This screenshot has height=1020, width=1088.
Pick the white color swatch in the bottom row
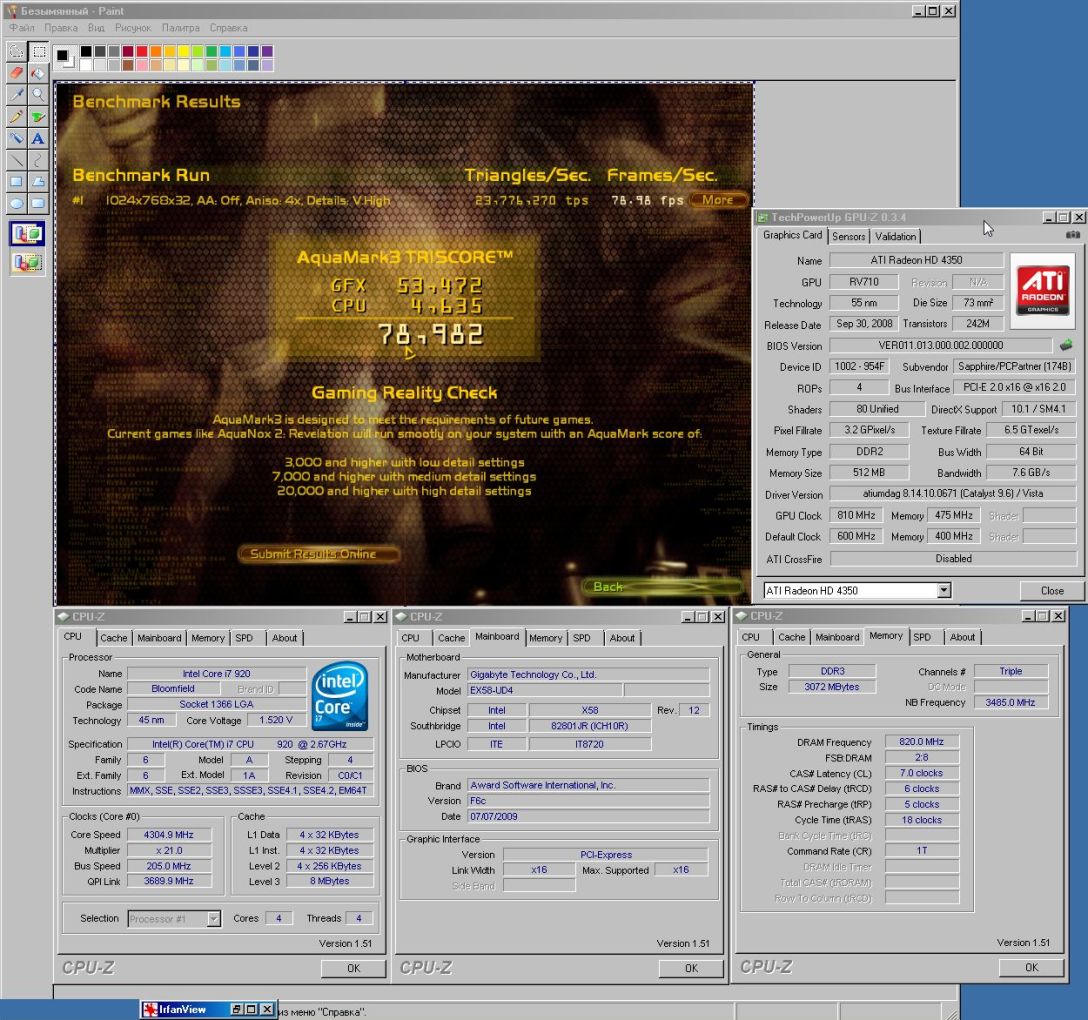[86, 65]
